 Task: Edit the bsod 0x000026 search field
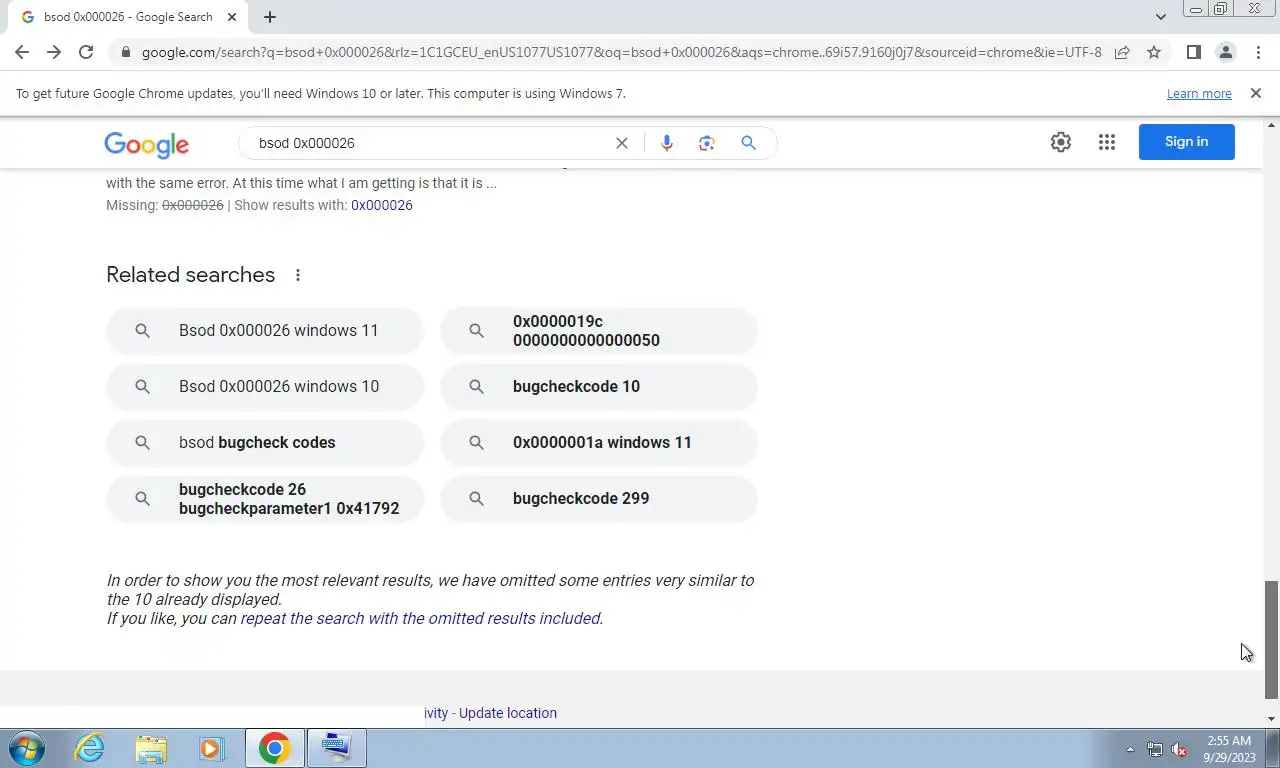430,143
